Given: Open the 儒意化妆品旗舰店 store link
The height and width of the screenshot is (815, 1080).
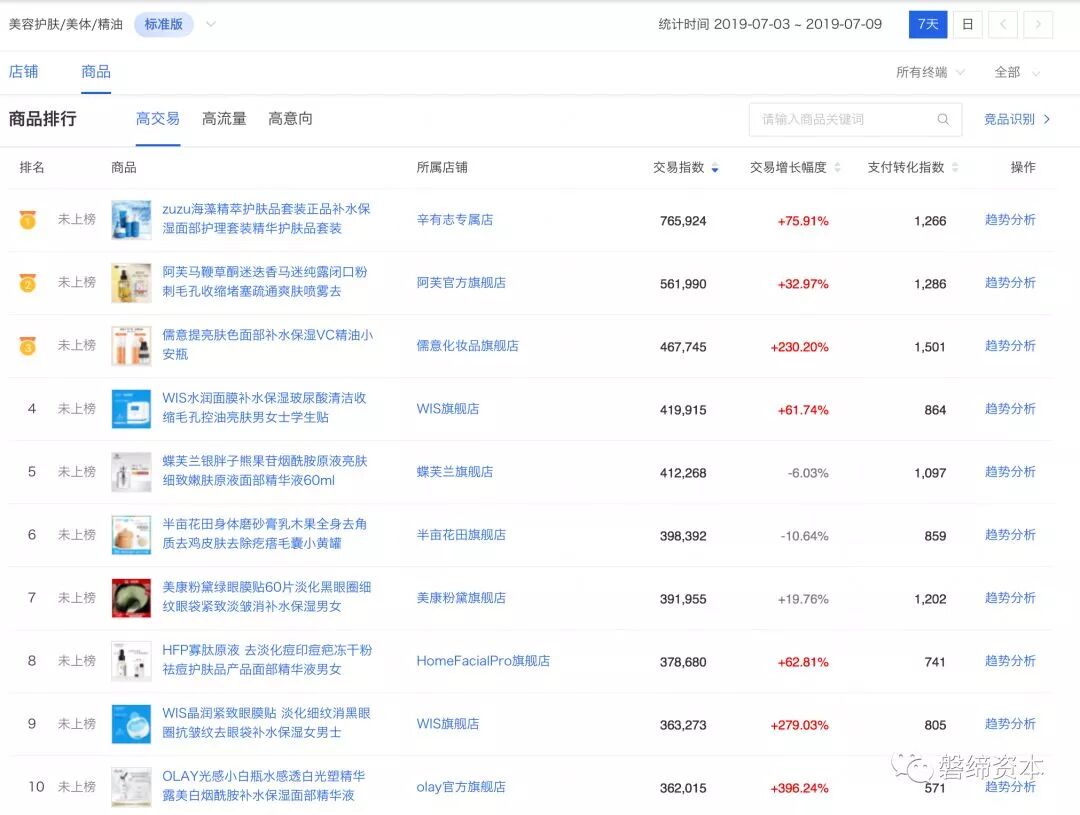Looking at the screenshot, I should [467, 346].
